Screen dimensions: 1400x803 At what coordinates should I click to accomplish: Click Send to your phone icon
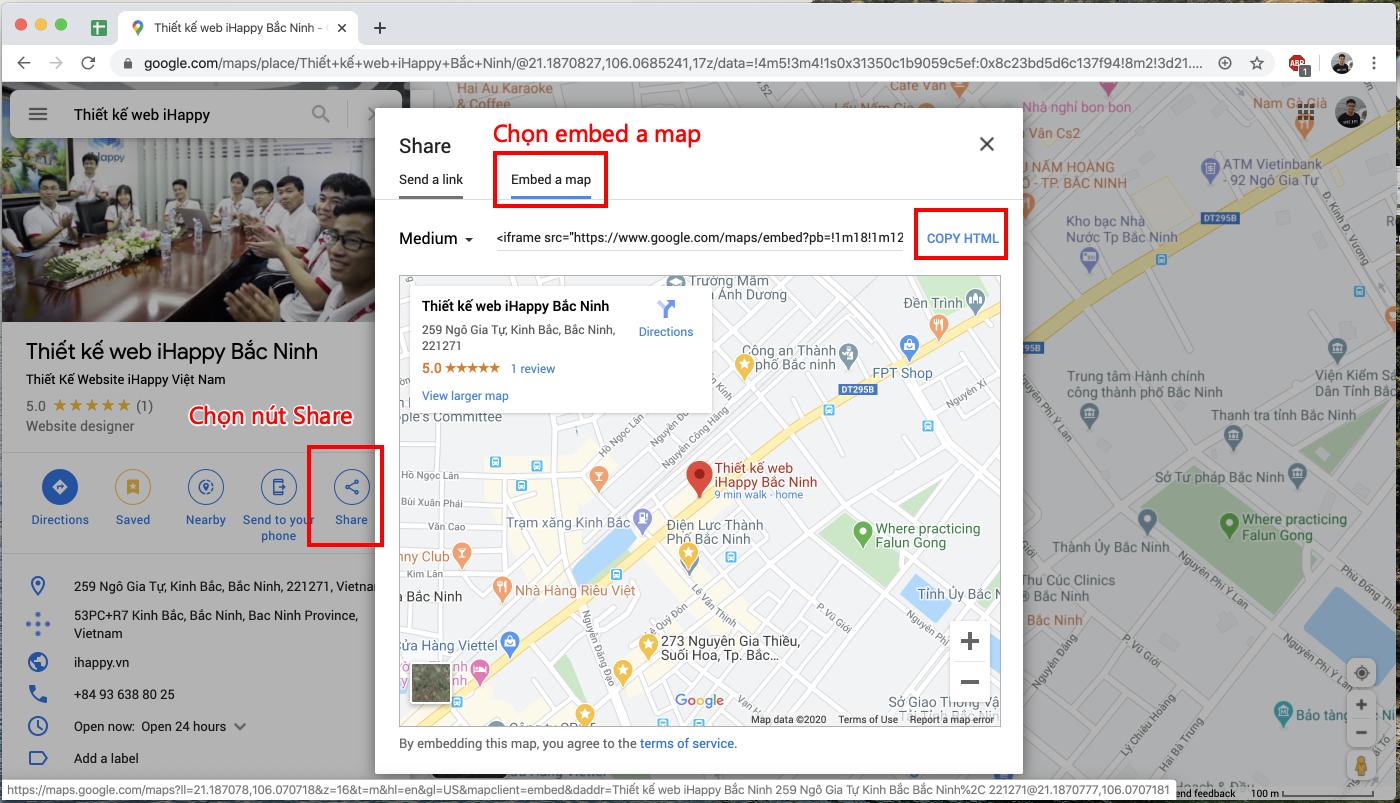(279, 487)
